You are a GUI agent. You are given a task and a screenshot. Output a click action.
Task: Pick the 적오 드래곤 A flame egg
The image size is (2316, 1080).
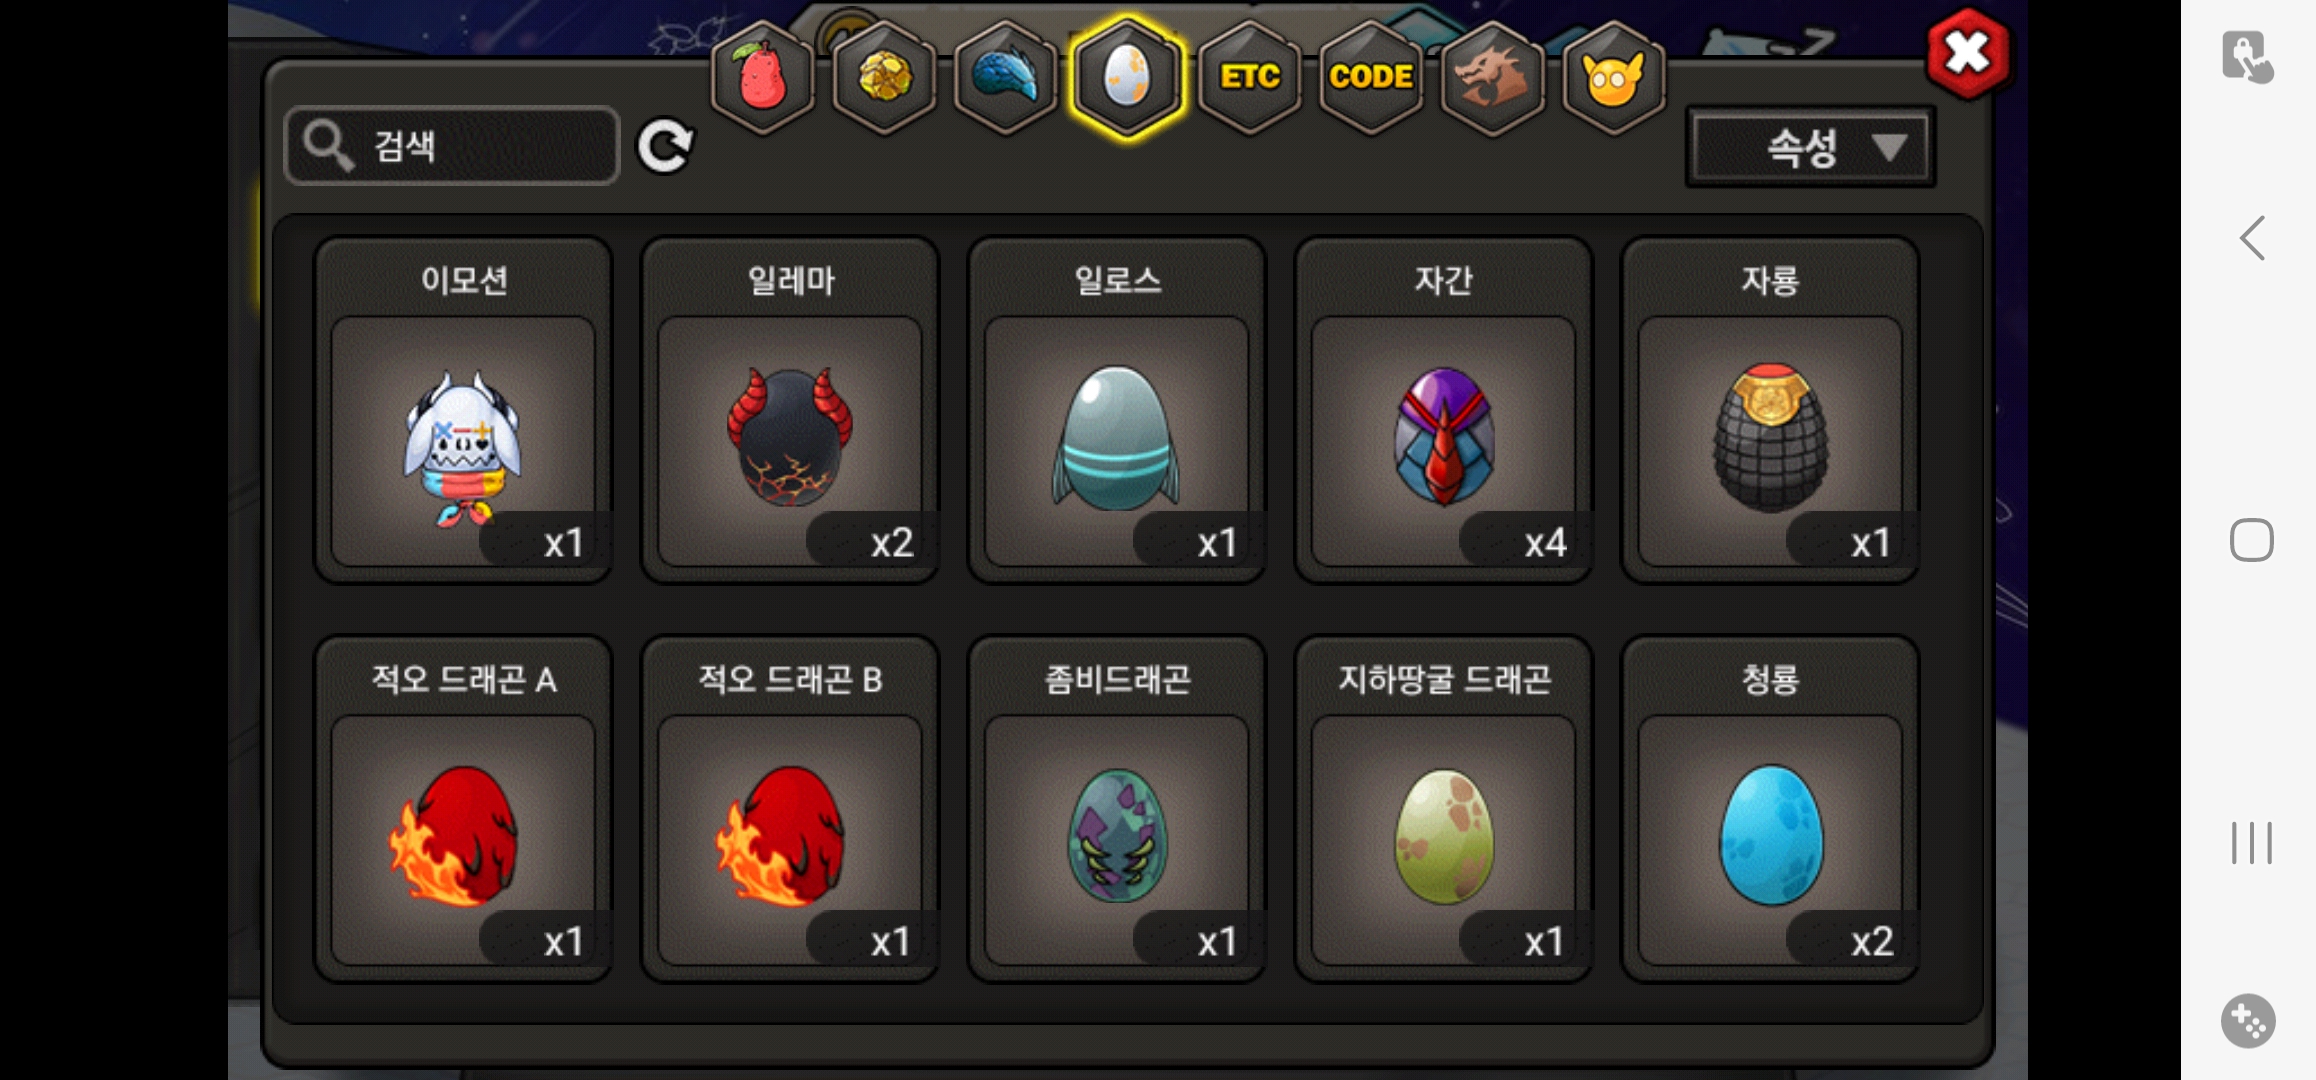[463, 809]
